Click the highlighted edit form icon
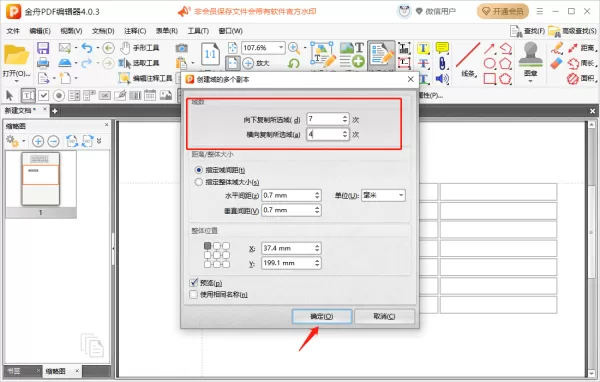The width and height of the screenshot is (600, 382). (x=381, y=55)
